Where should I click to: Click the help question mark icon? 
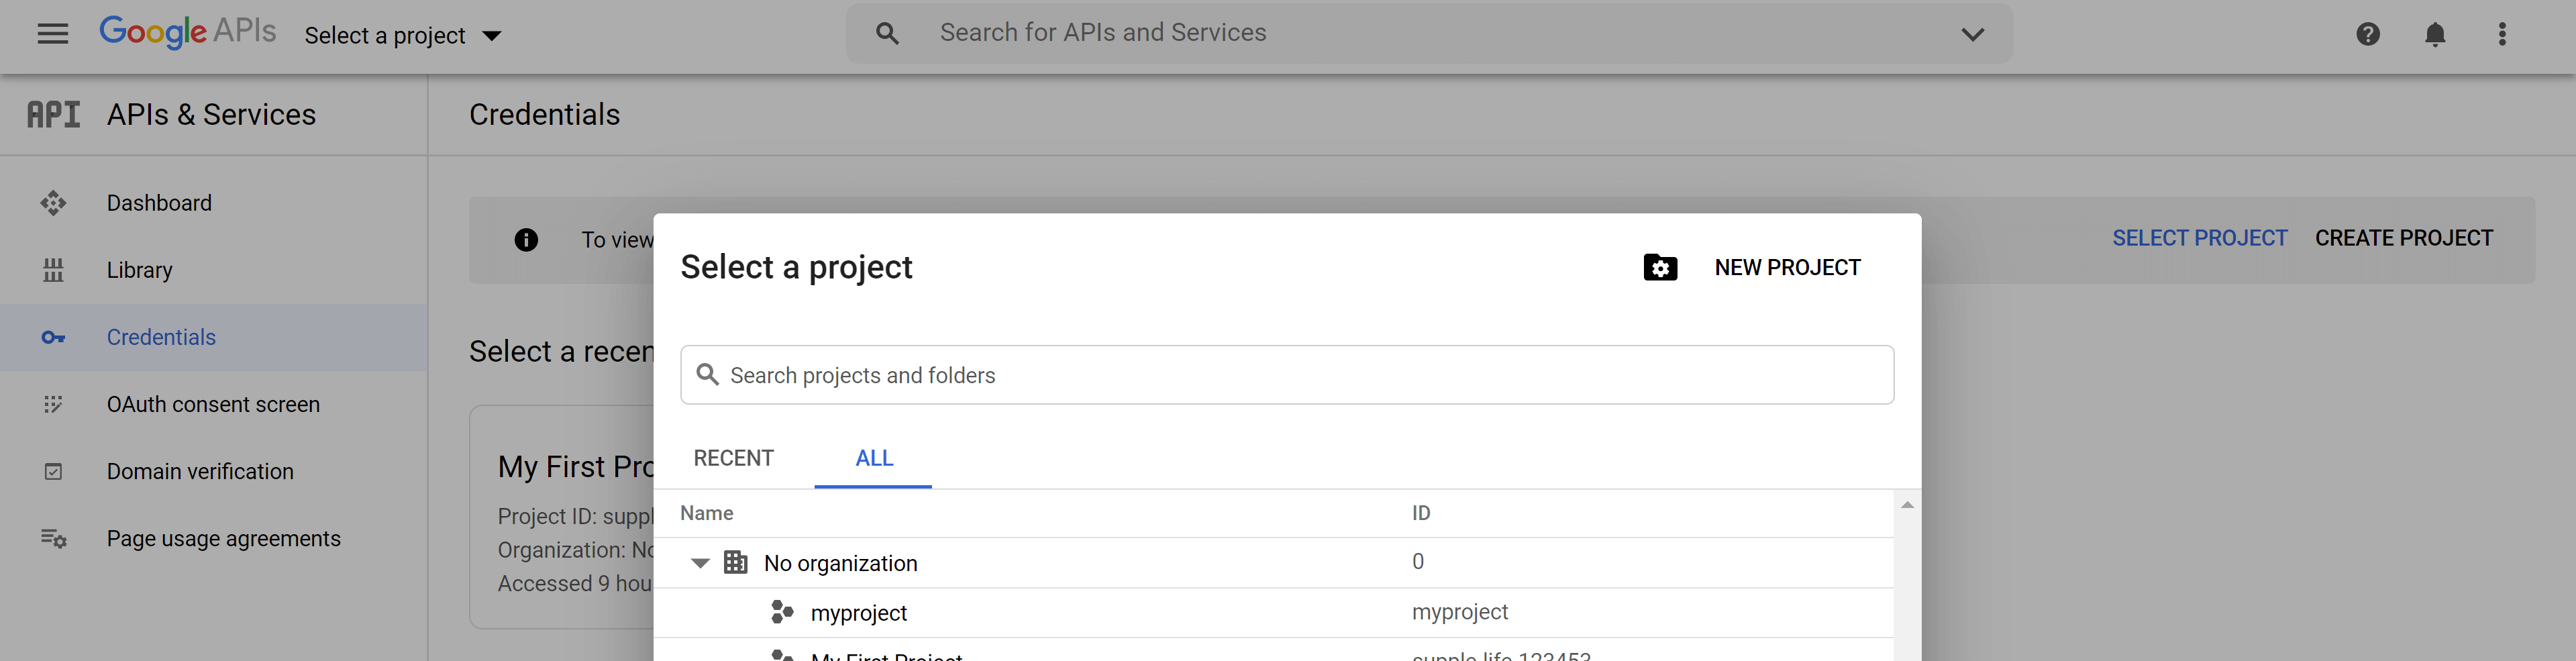click(x=2367, y=34)
